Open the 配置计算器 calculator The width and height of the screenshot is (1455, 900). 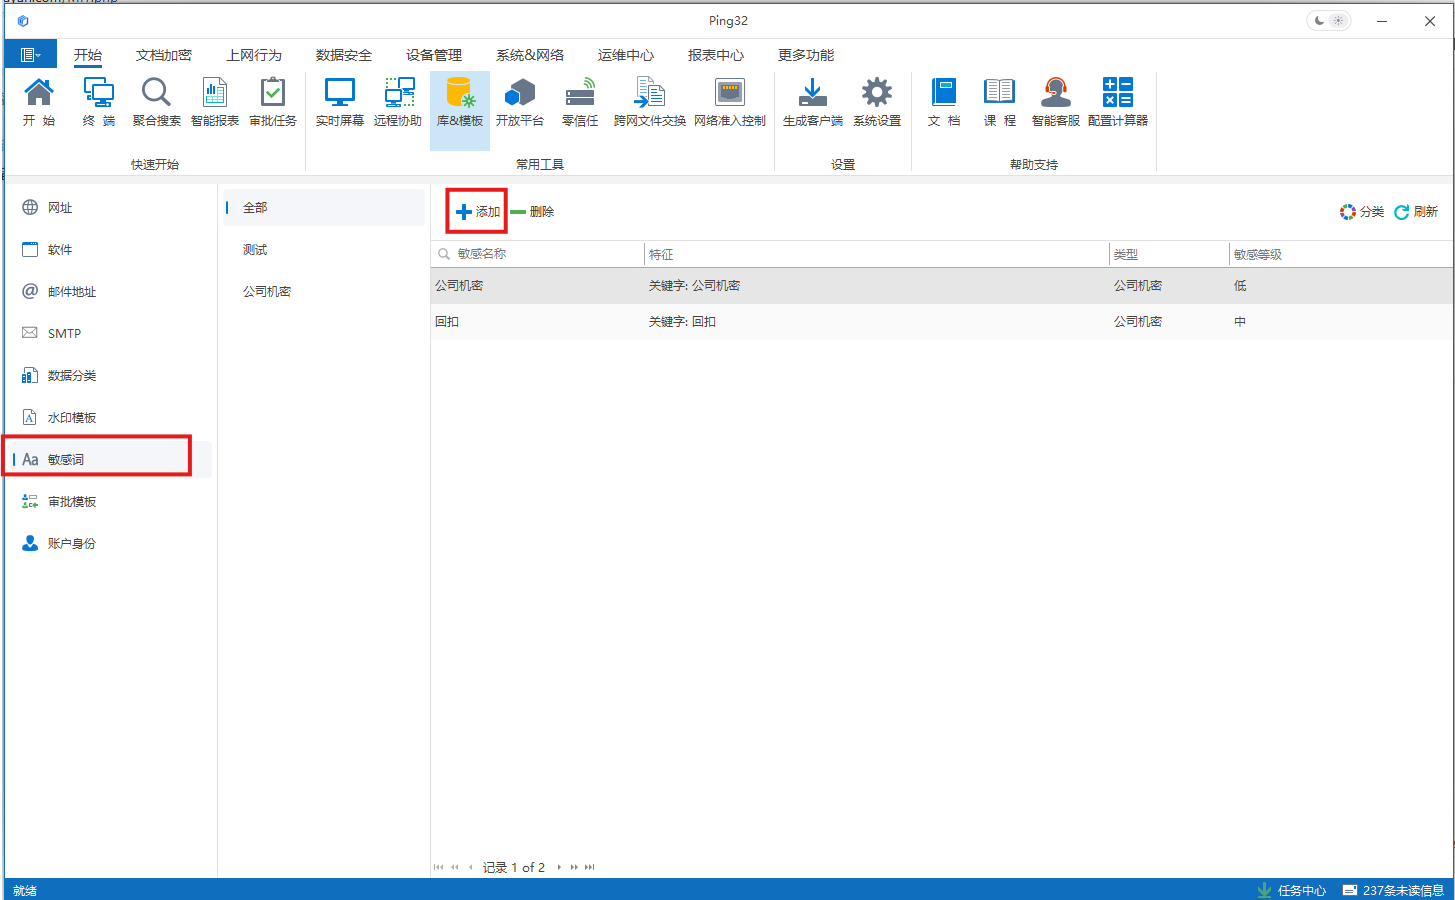pos(1117,102)
